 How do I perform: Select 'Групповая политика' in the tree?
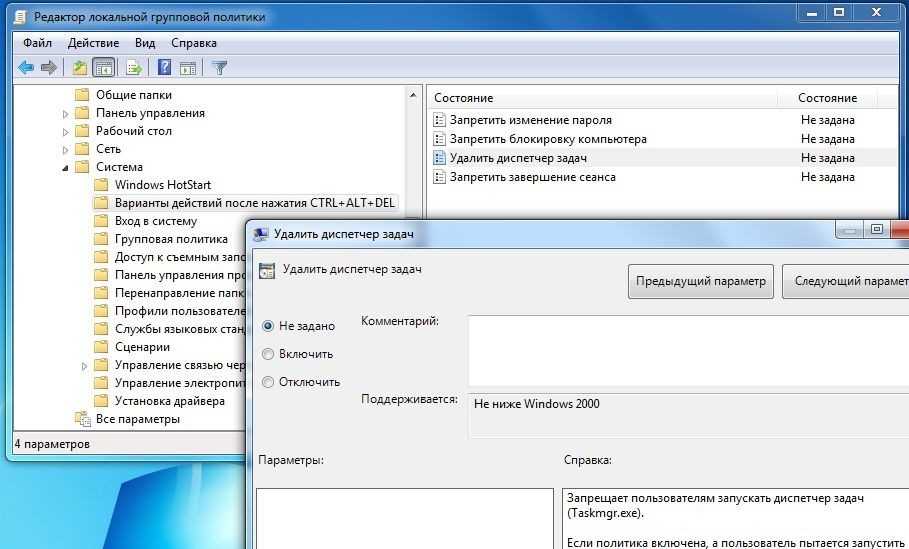tap(171, 239)
